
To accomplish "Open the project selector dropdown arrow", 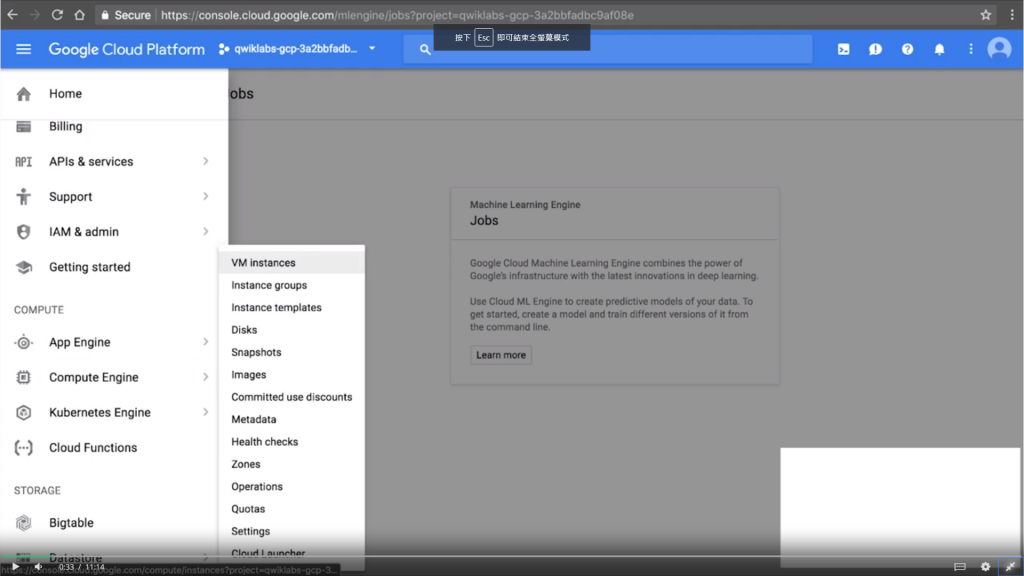I will [x=372, y=48].
